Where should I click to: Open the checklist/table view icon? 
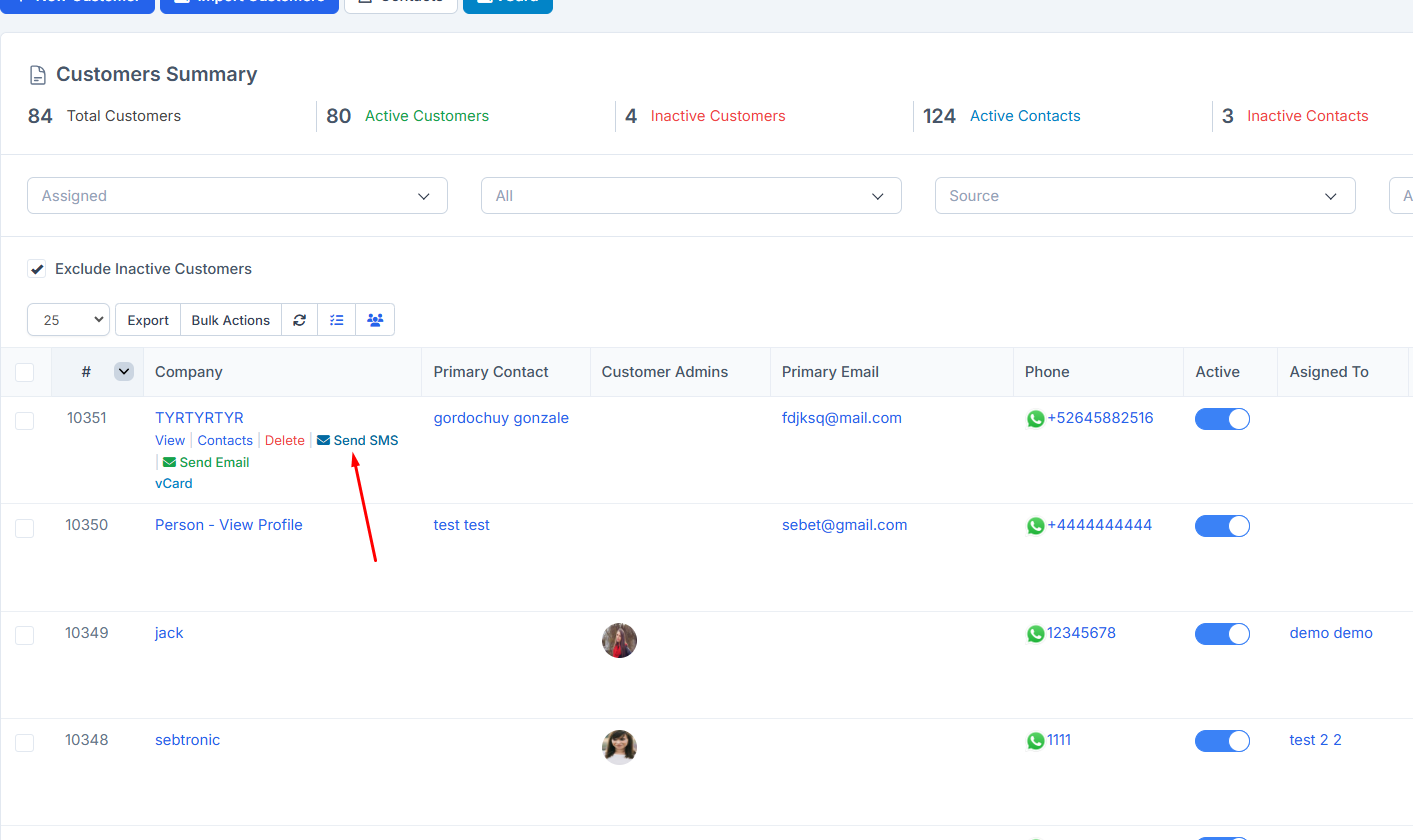click(x=336, y=319)
